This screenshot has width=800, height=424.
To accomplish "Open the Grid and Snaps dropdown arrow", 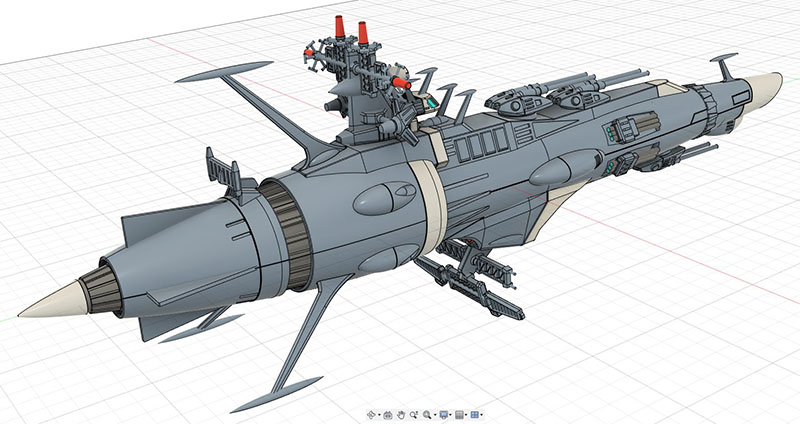I will click(466, 415).
